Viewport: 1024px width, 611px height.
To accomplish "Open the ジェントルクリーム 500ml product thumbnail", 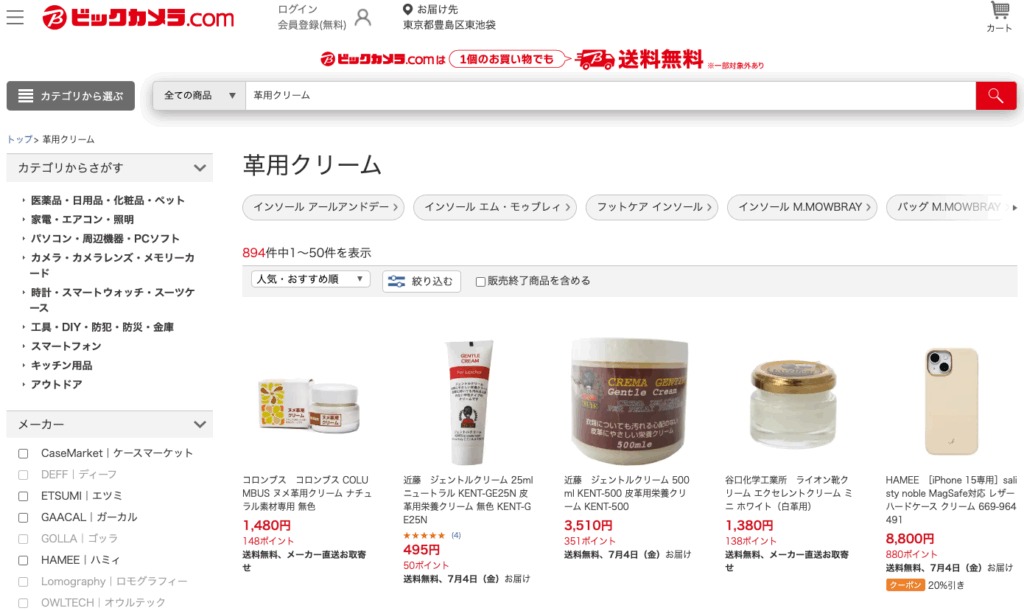I will [x=630, y=400].
